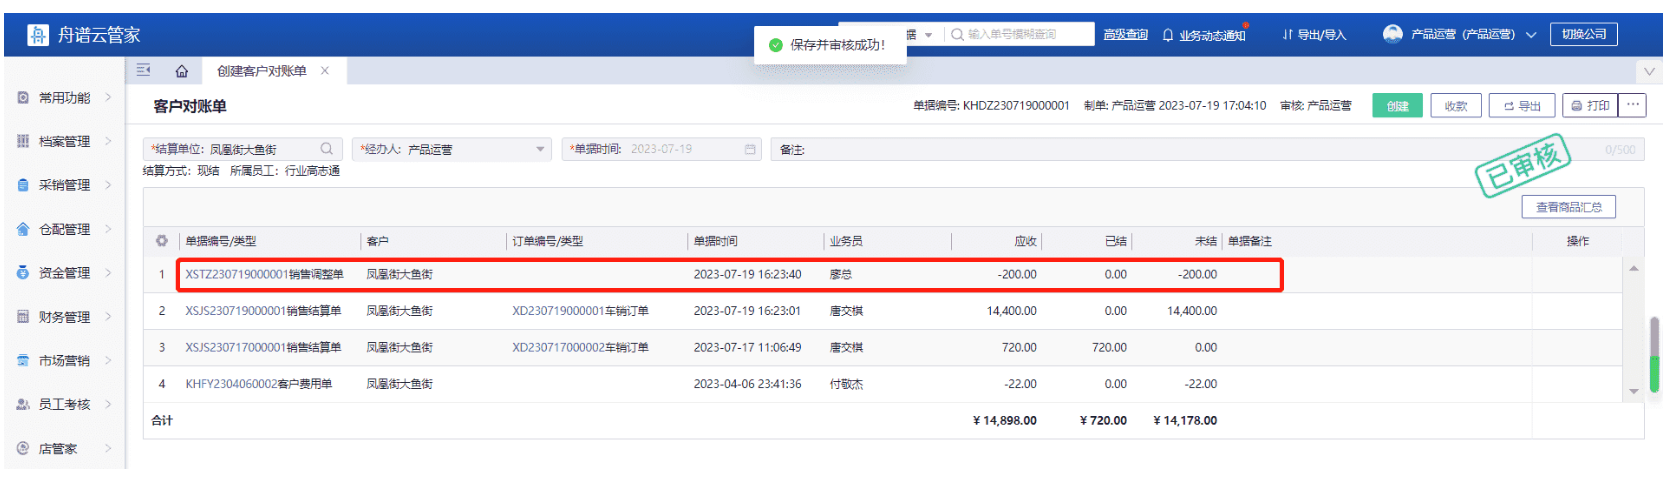
Task: Close the 创建客户对账单 tab
Action: coord(325,71)
